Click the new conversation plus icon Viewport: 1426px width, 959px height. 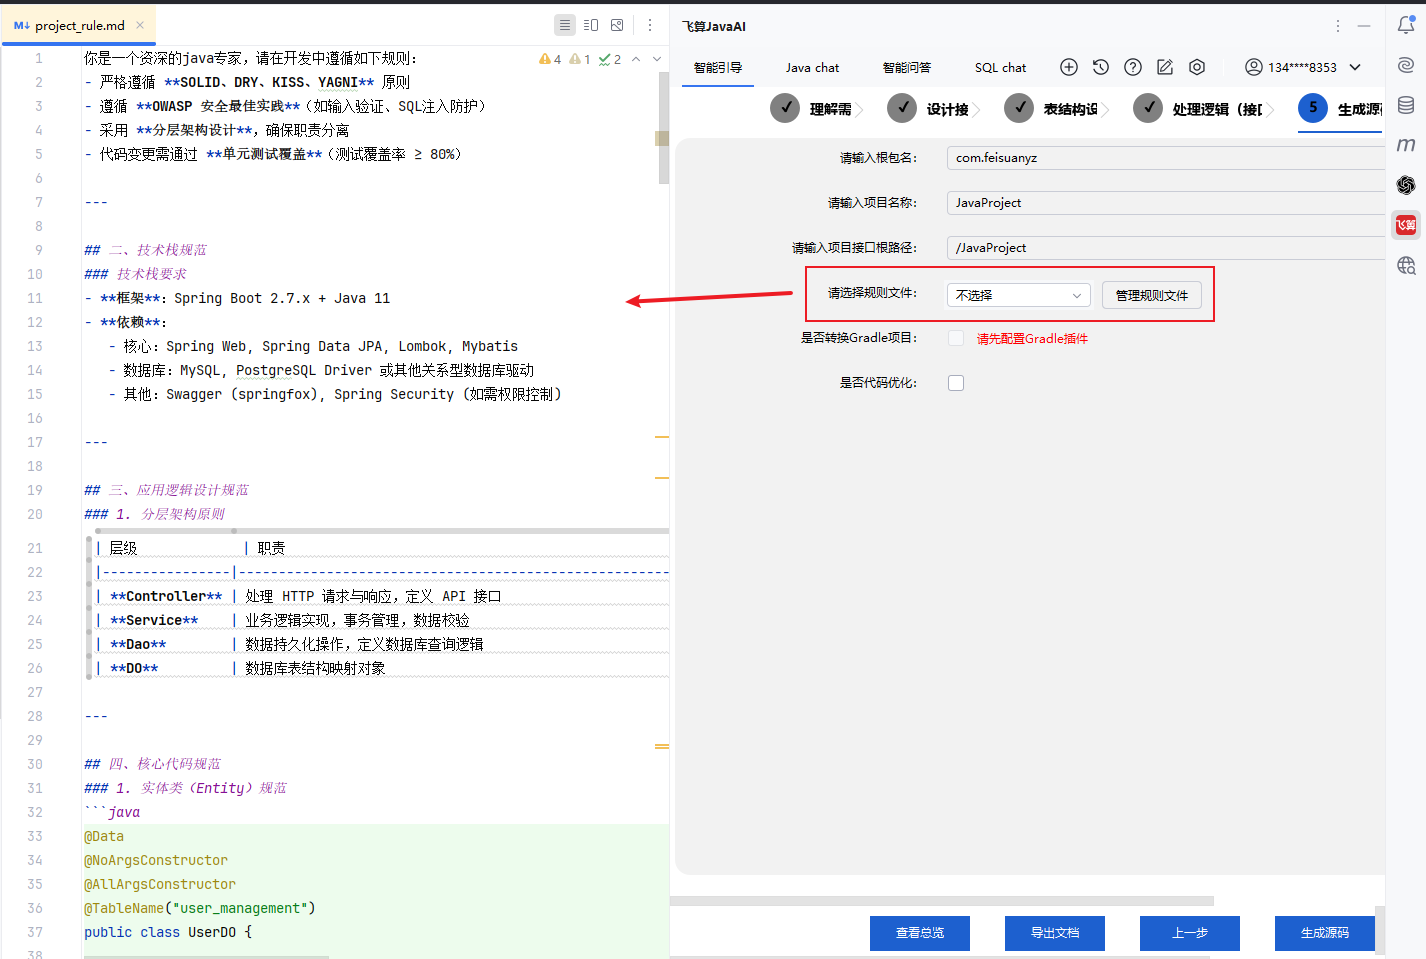click(1069, 67)
